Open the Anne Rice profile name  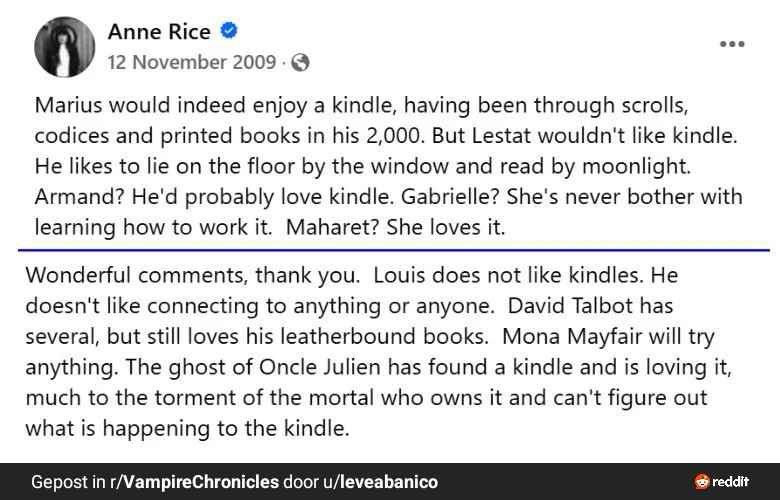coord(159,32)
